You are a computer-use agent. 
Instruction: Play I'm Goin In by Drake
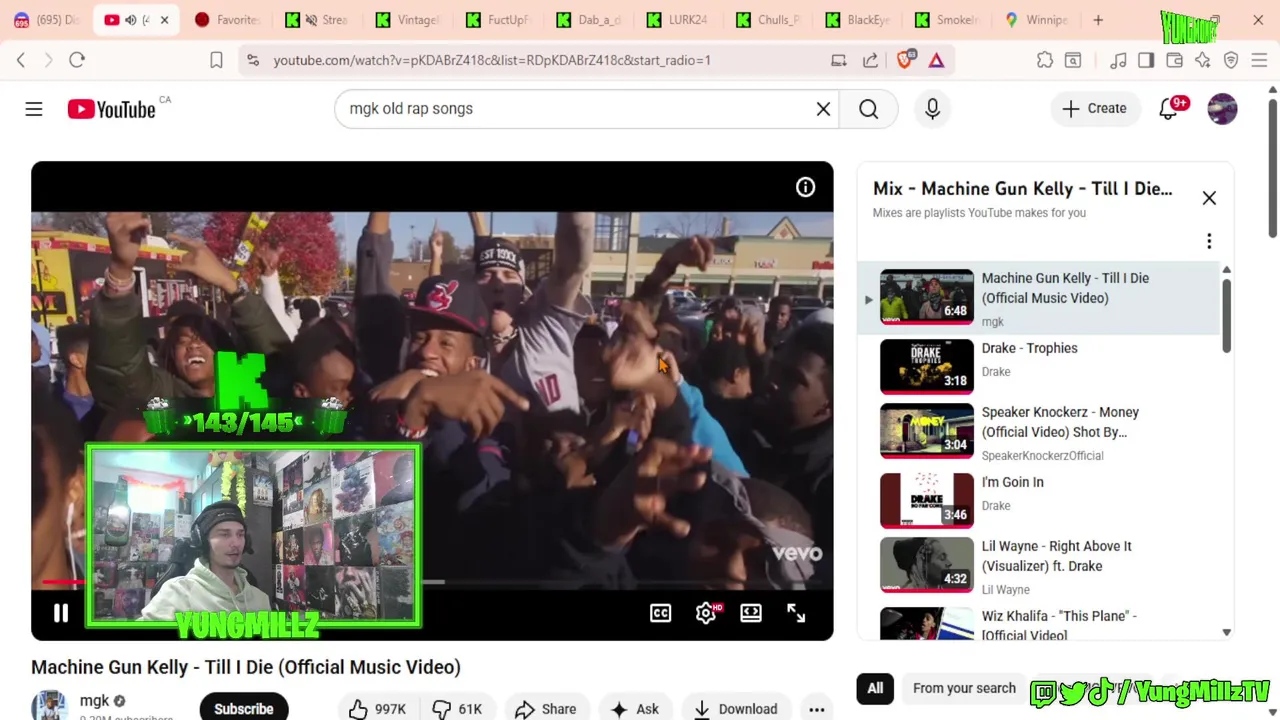(x=1040, y=500)
